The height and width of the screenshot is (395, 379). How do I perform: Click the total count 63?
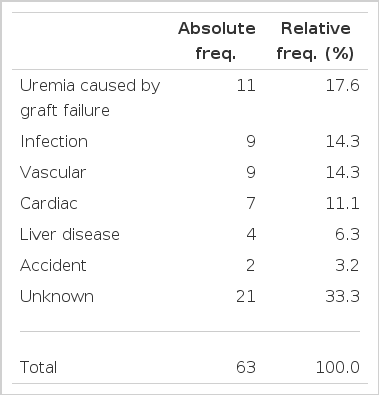(246, 367)
